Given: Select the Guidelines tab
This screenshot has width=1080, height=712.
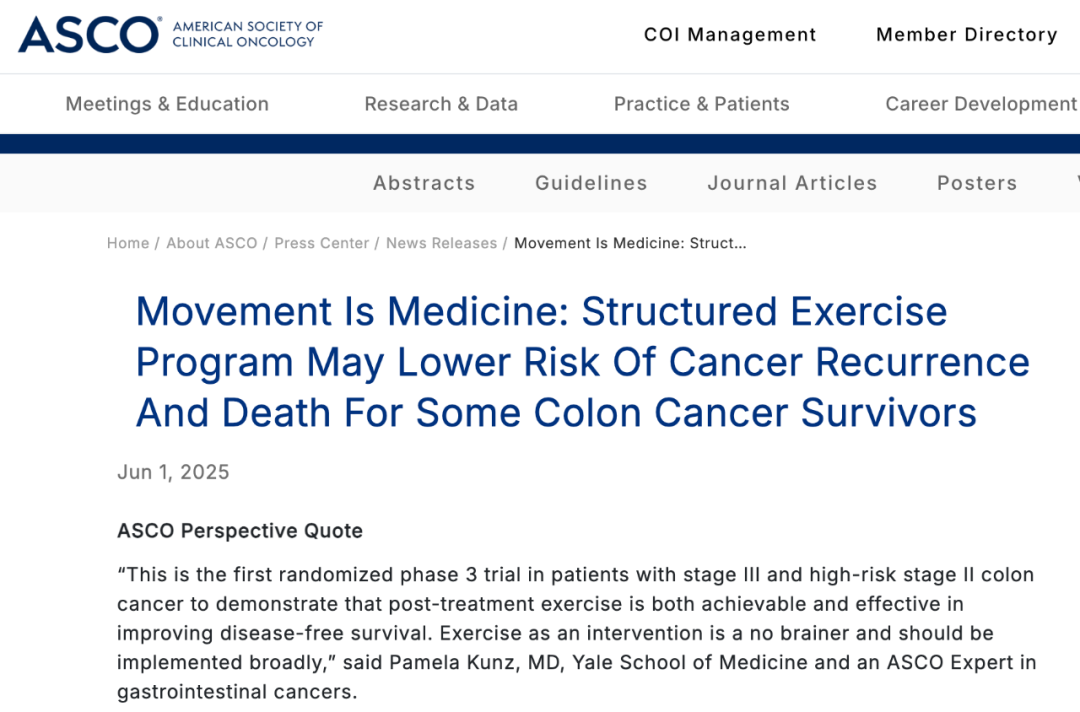Looking at the screenshot, I should [x=591, y=183].
